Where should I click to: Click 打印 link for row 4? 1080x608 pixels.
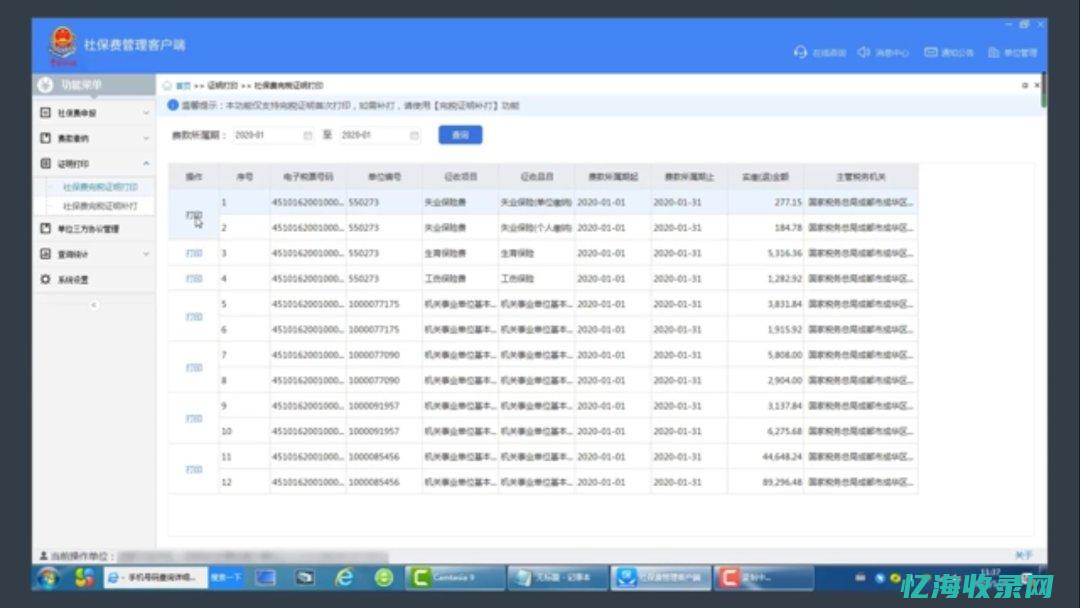click(x=194, y=279)
